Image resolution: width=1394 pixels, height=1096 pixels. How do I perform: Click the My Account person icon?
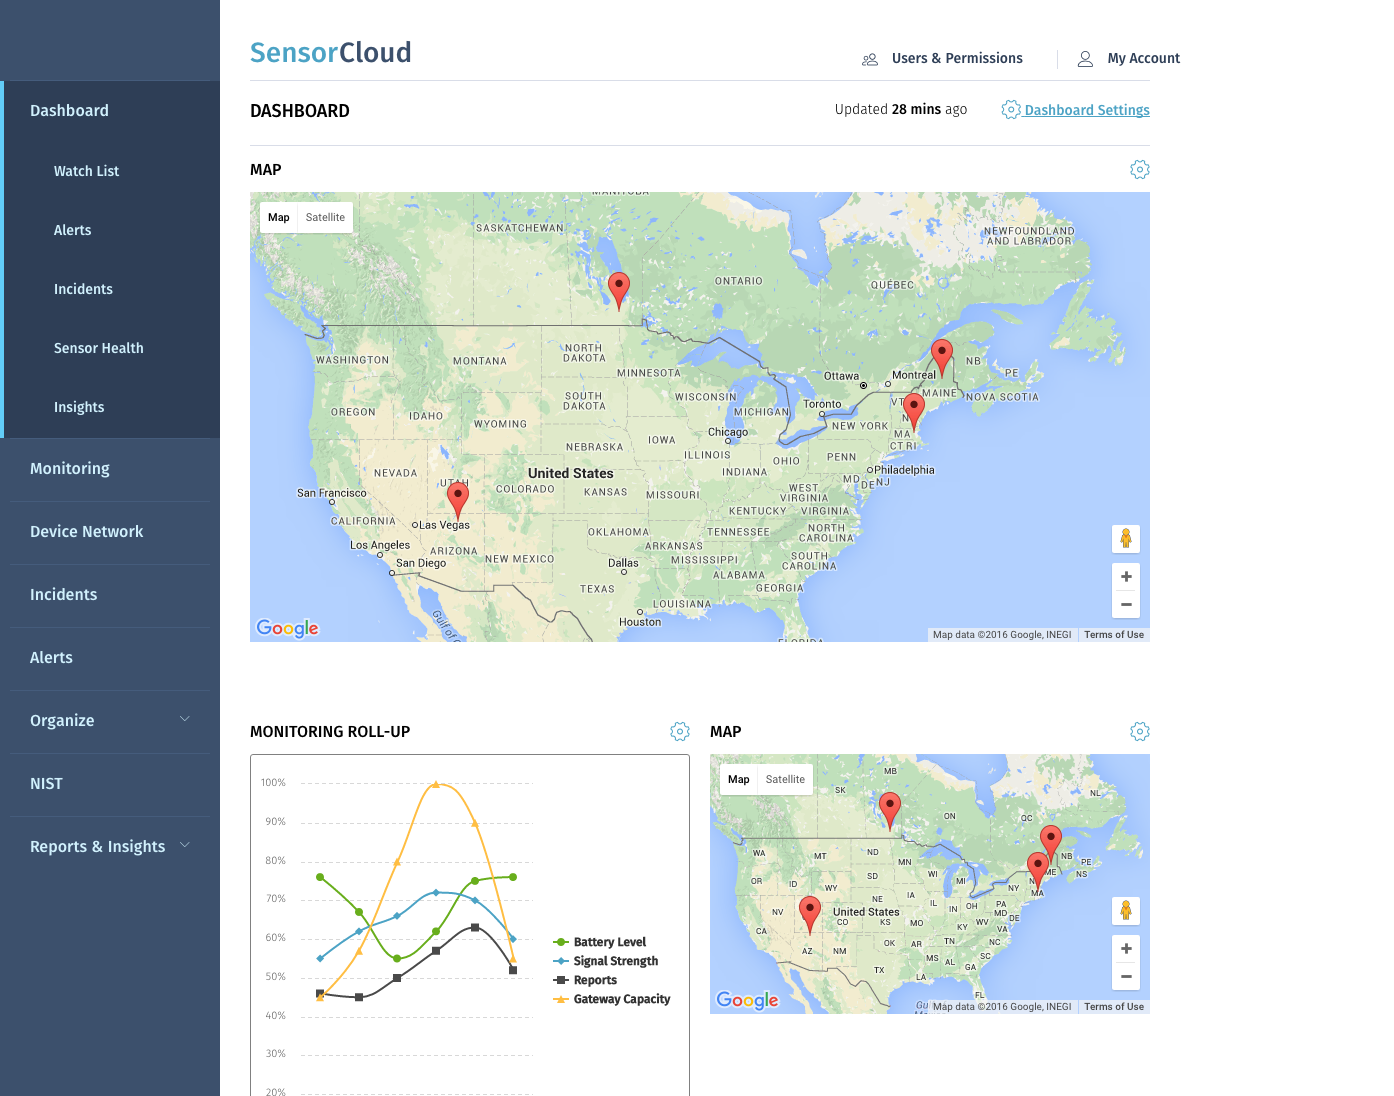coord(1085,59)
